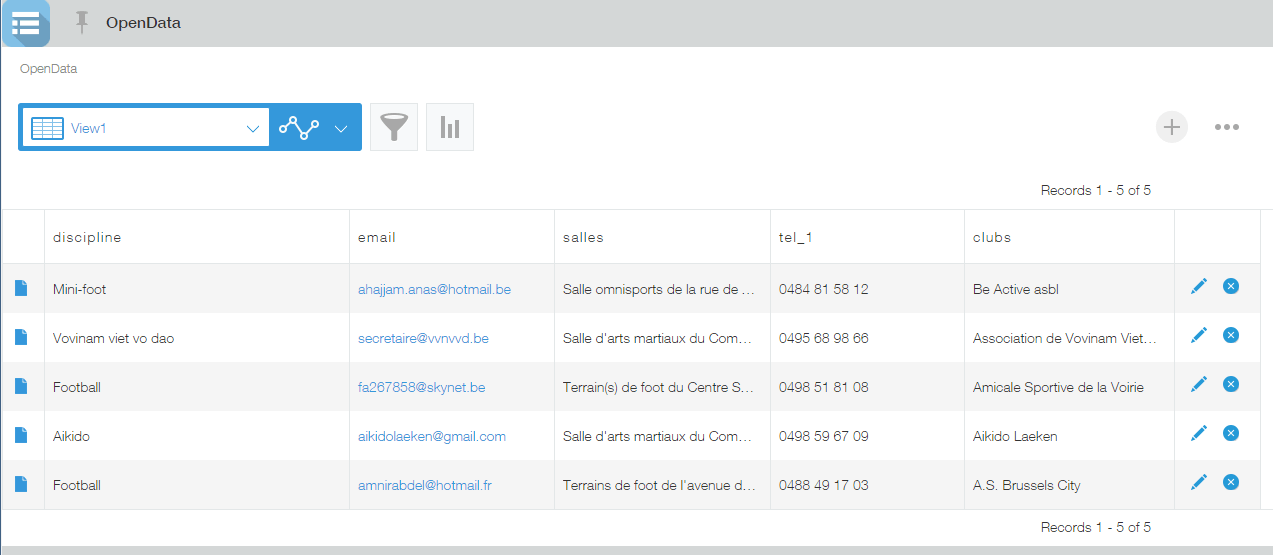The width and height of the screenshot is (1273, 555).
Task: Open record details for Aikido row
Action: tap(21, 435)
